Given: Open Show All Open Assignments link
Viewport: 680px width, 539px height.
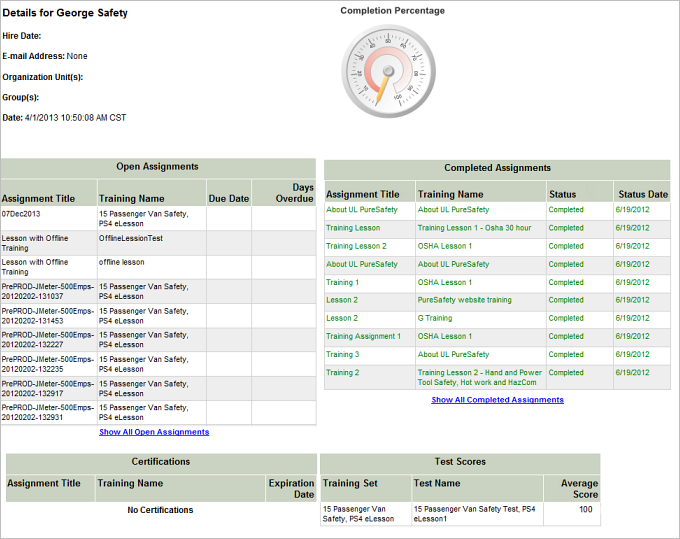Looking at the screenshot, I should click(154, 432).
